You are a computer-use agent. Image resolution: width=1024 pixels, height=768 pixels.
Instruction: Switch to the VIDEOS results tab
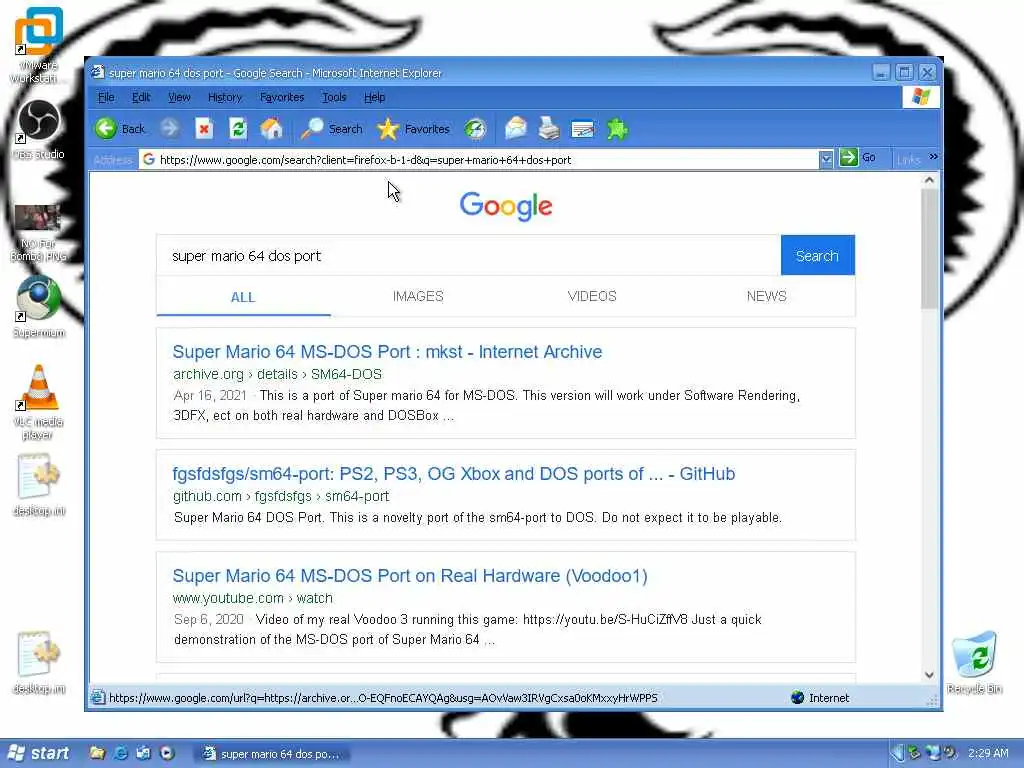tap(592, 296)
